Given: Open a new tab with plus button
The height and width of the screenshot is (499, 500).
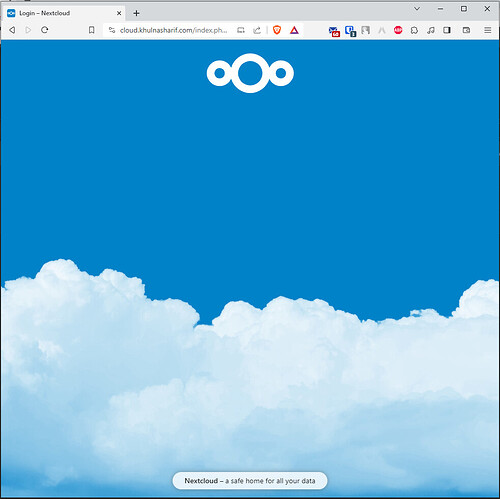Looking at the screenshot, I should 136,13.
